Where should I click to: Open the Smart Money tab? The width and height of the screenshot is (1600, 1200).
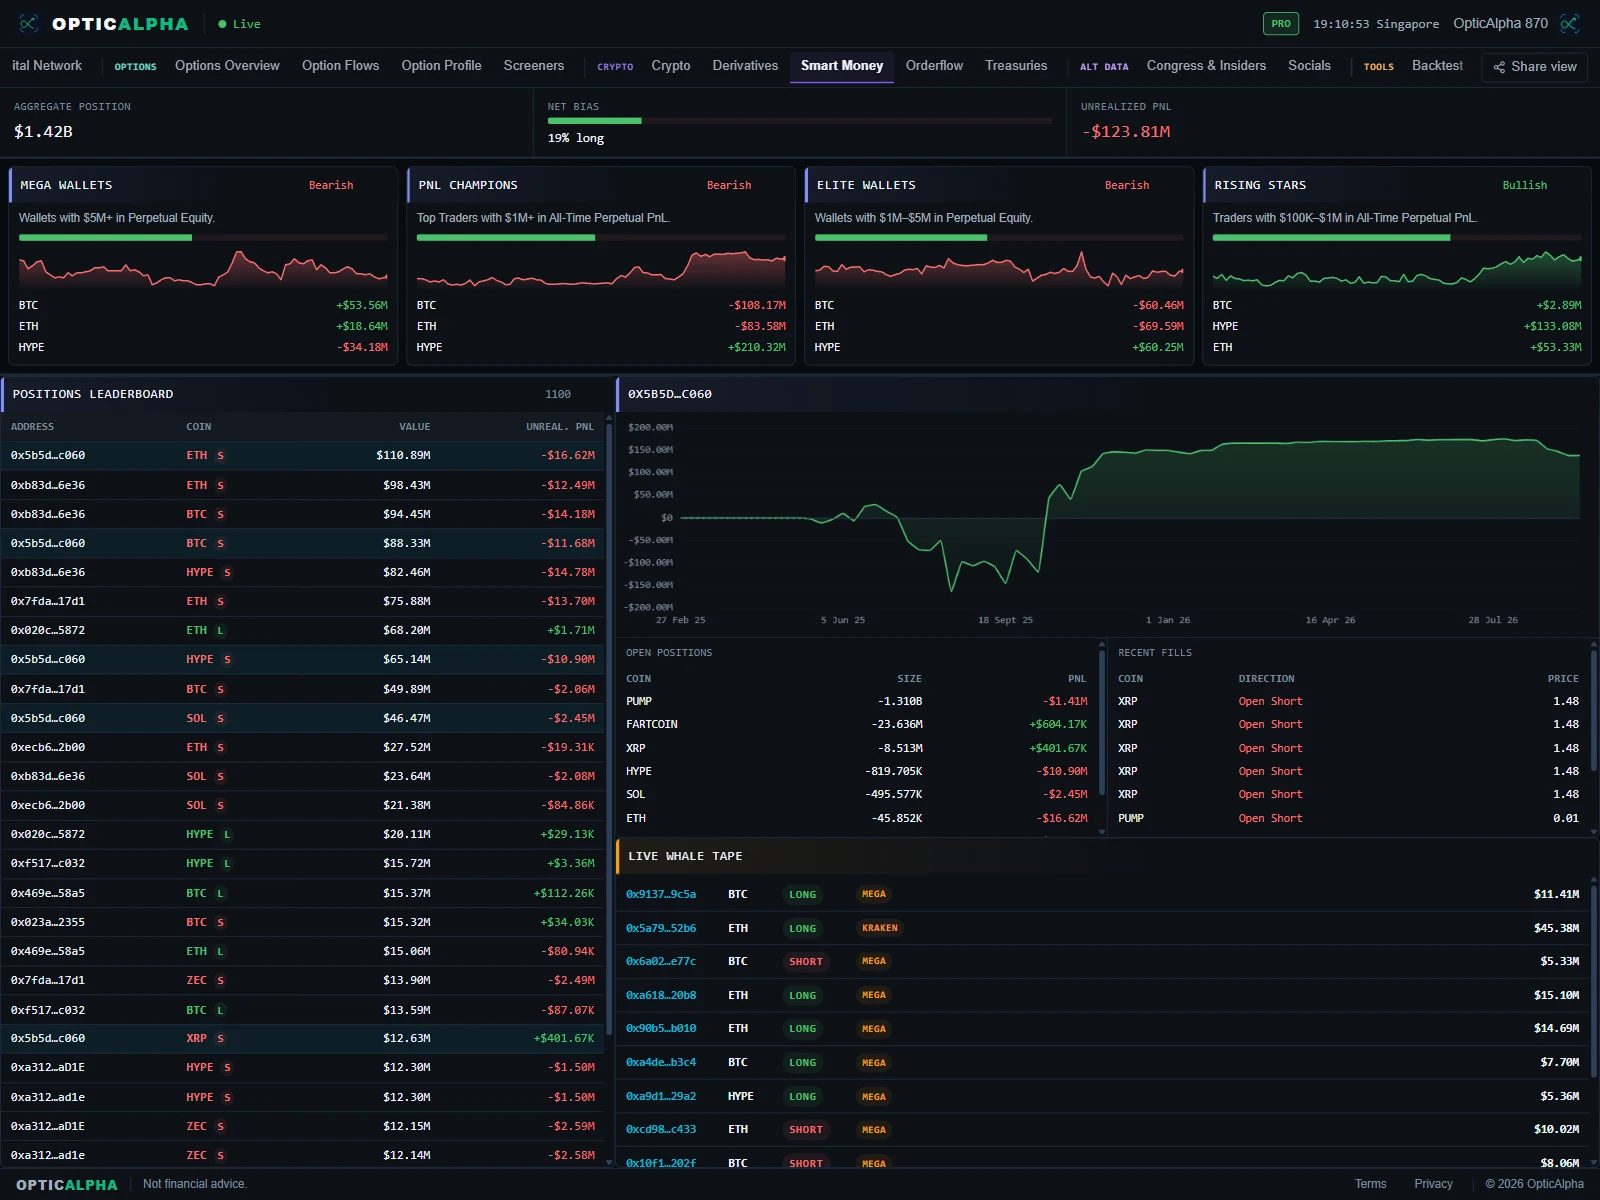tap(842, 66)
